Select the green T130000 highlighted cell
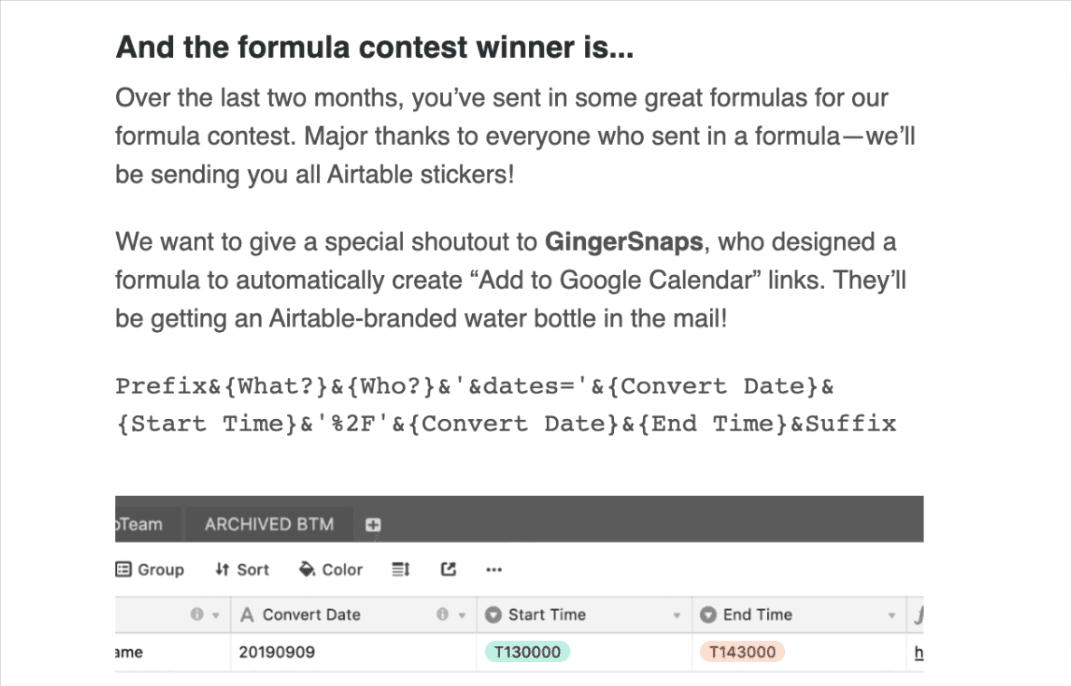 (x=526, y=652)
